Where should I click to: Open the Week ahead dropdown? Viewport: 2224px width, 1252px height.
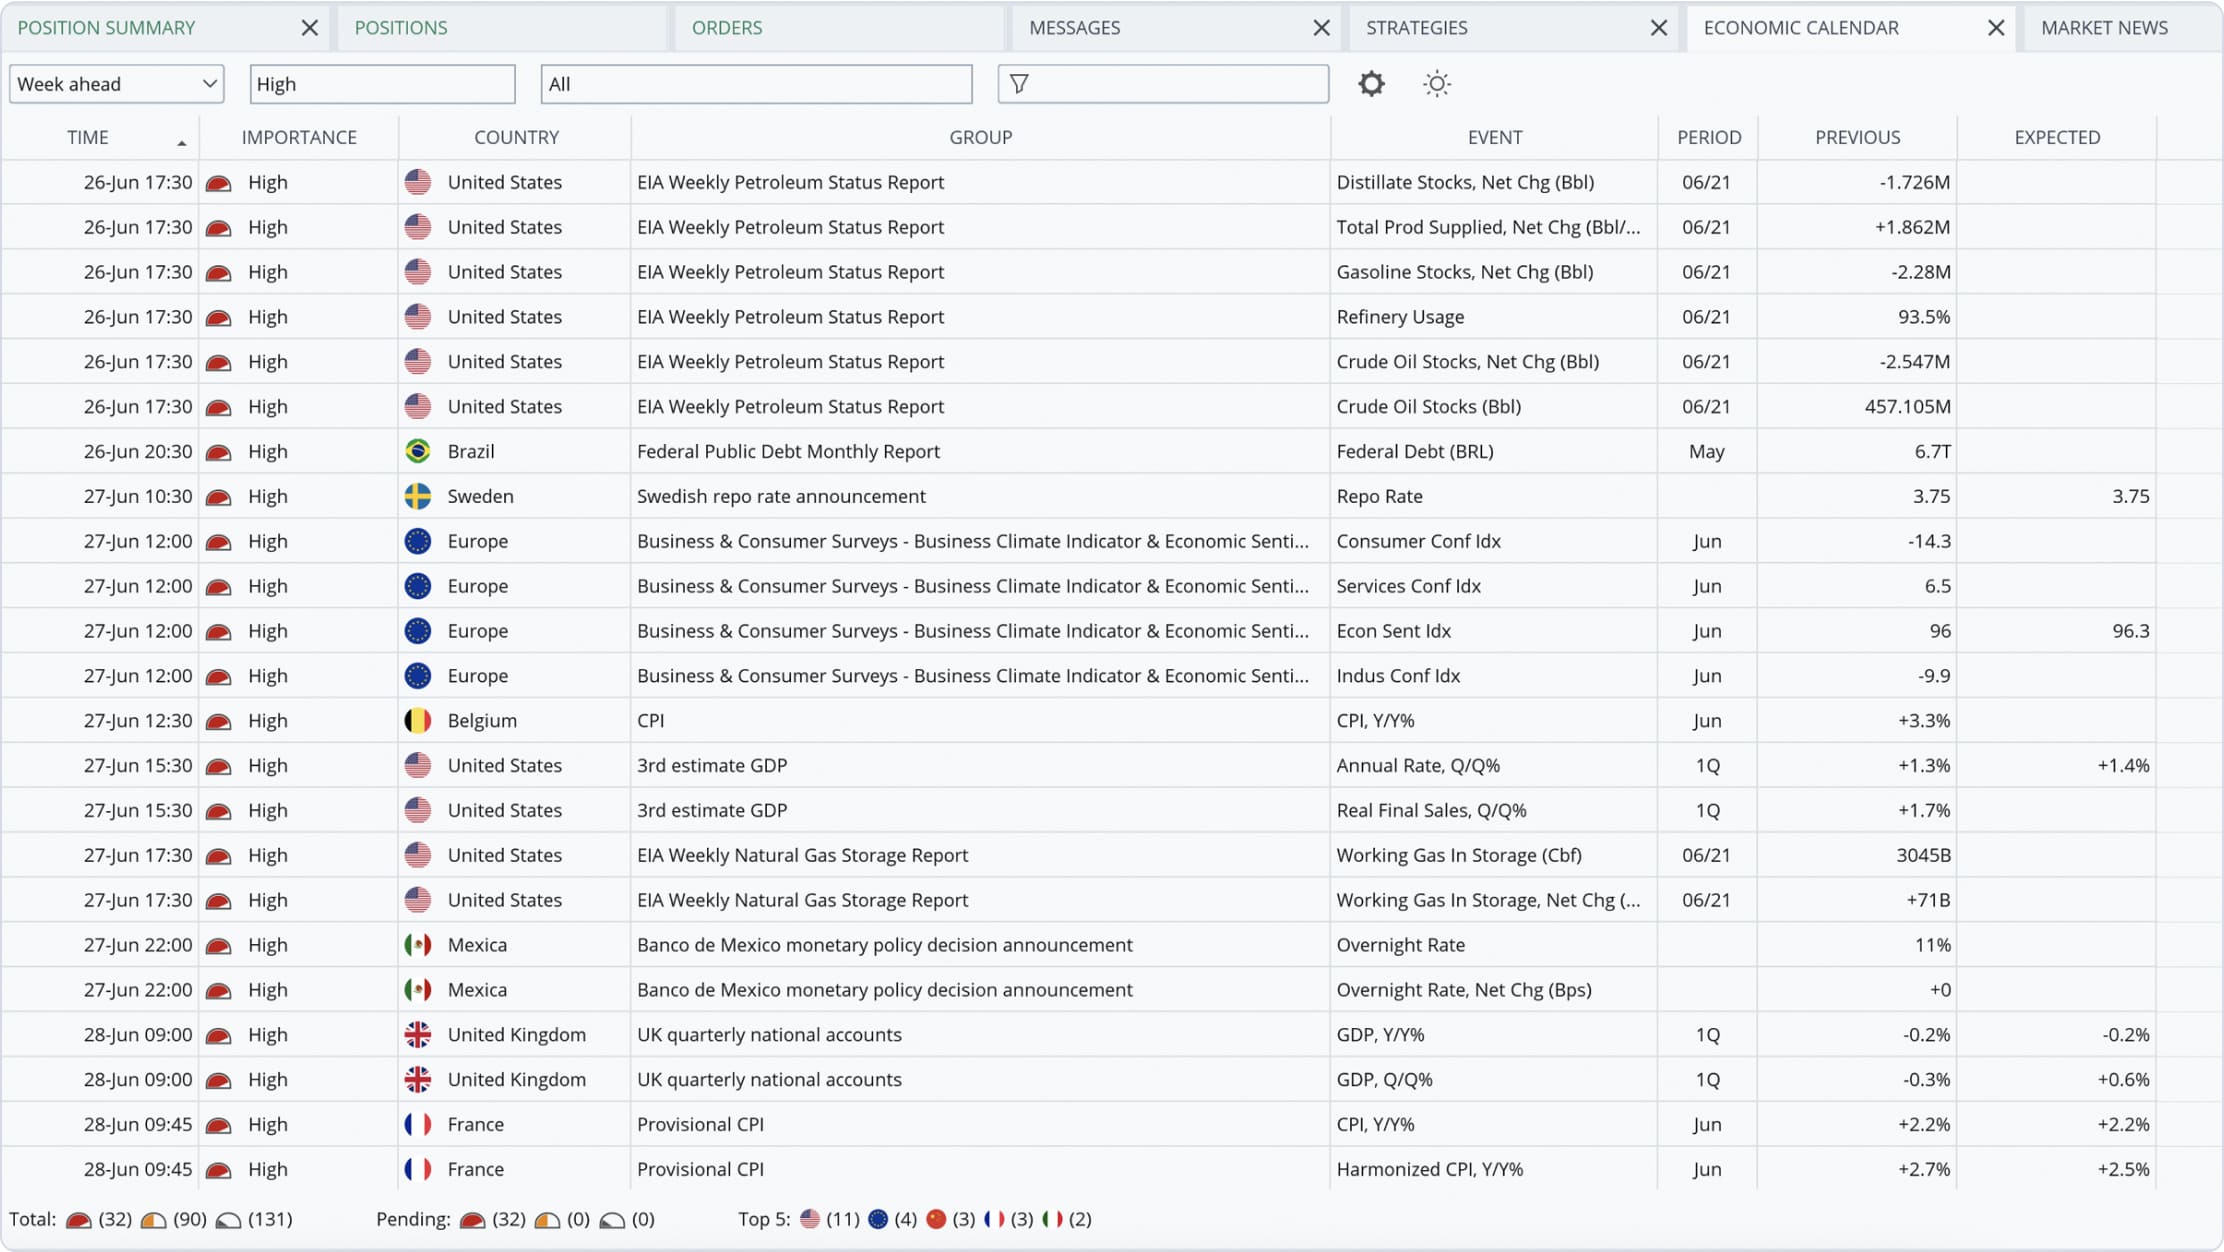click(116, 84)
